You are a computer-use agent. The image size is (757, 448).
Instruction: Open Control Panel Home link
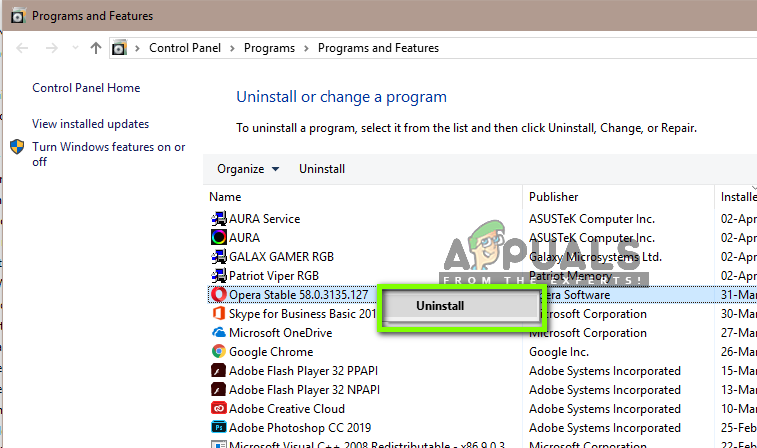click(x=86, y=88)
